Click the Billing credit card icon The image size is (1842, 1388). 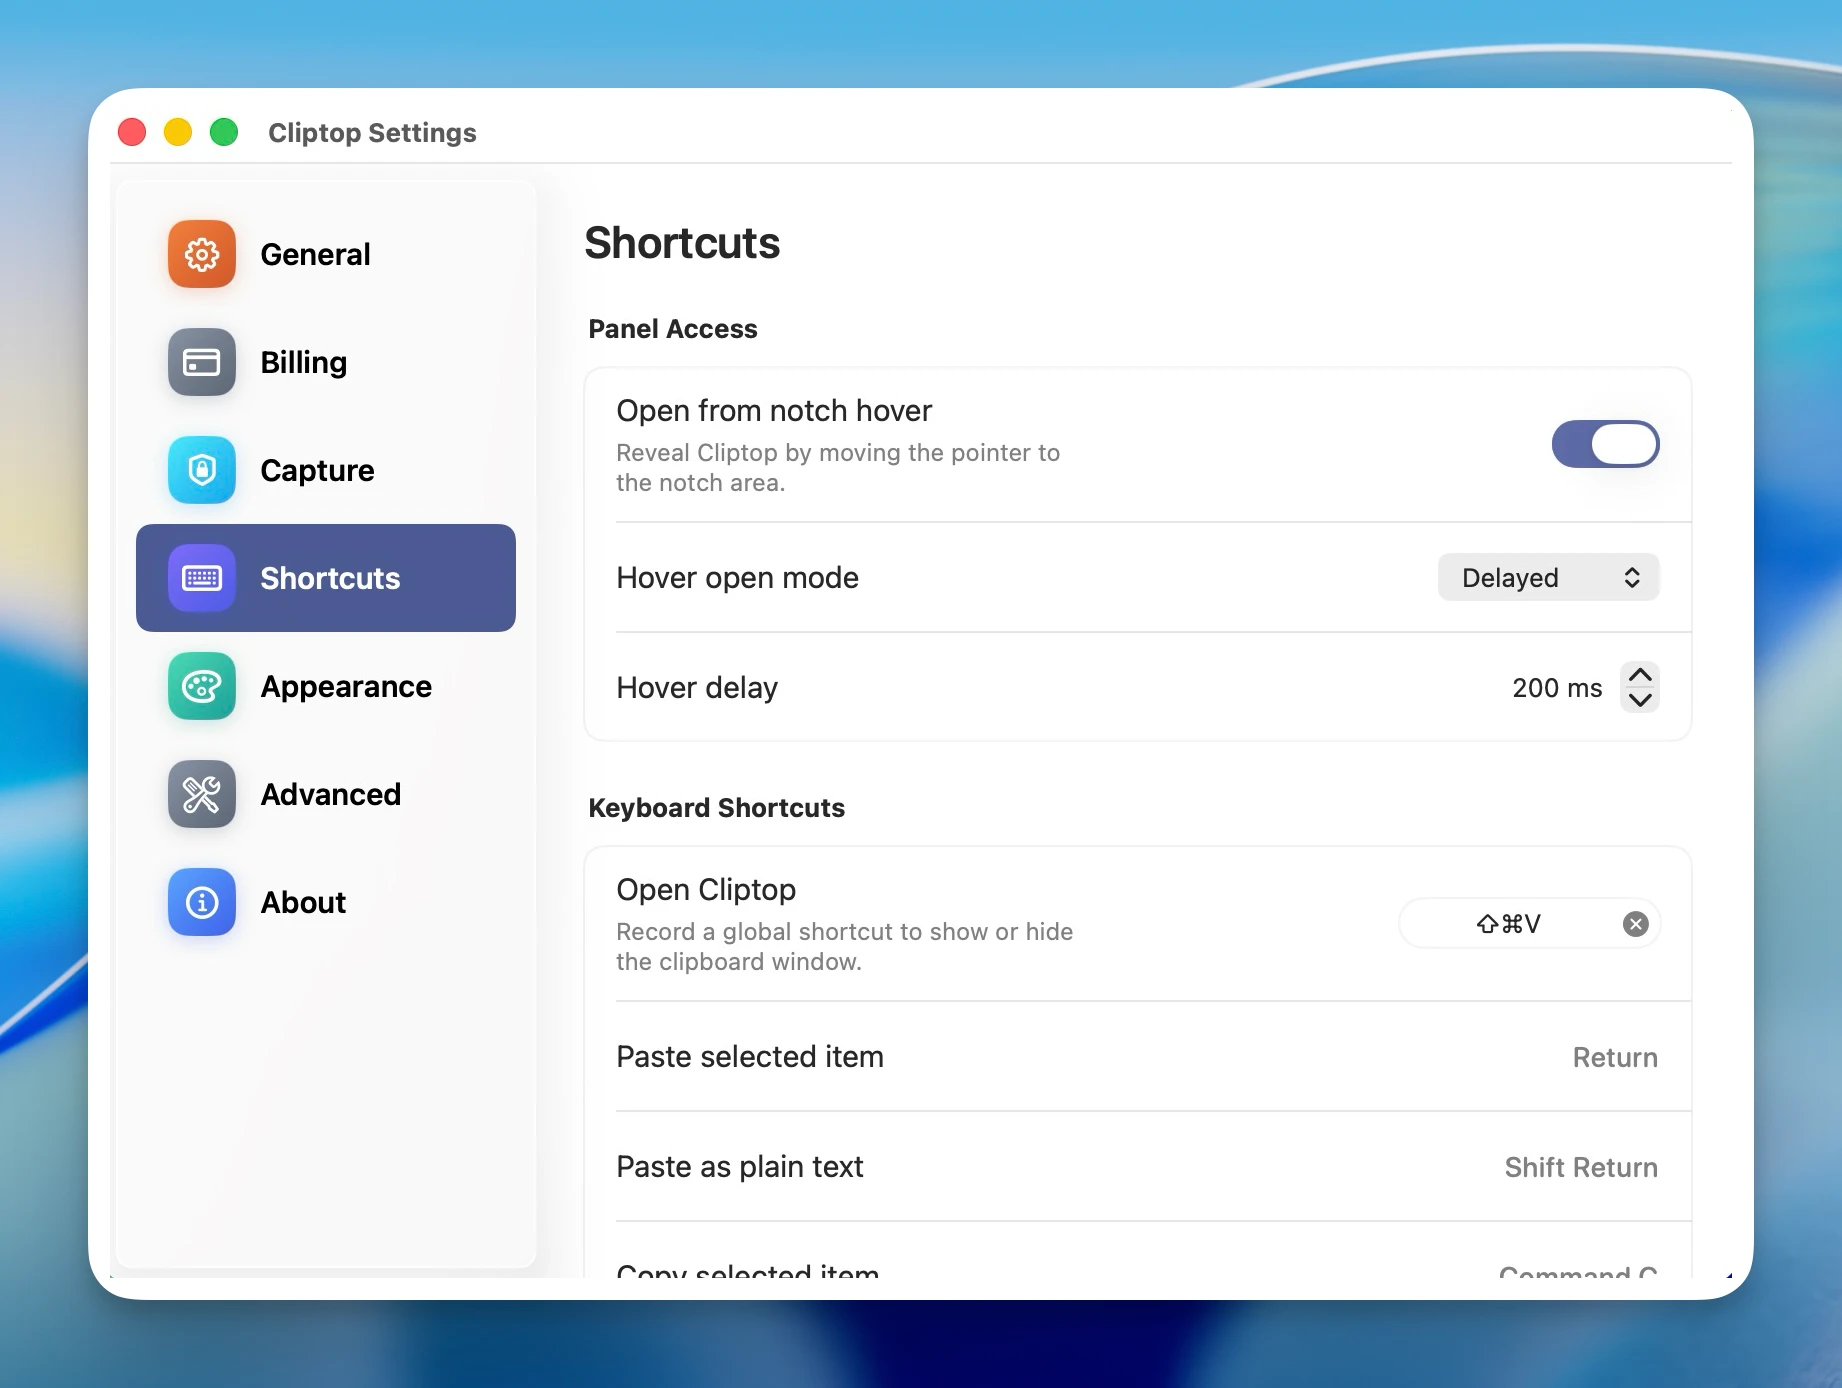coord(202,362)
